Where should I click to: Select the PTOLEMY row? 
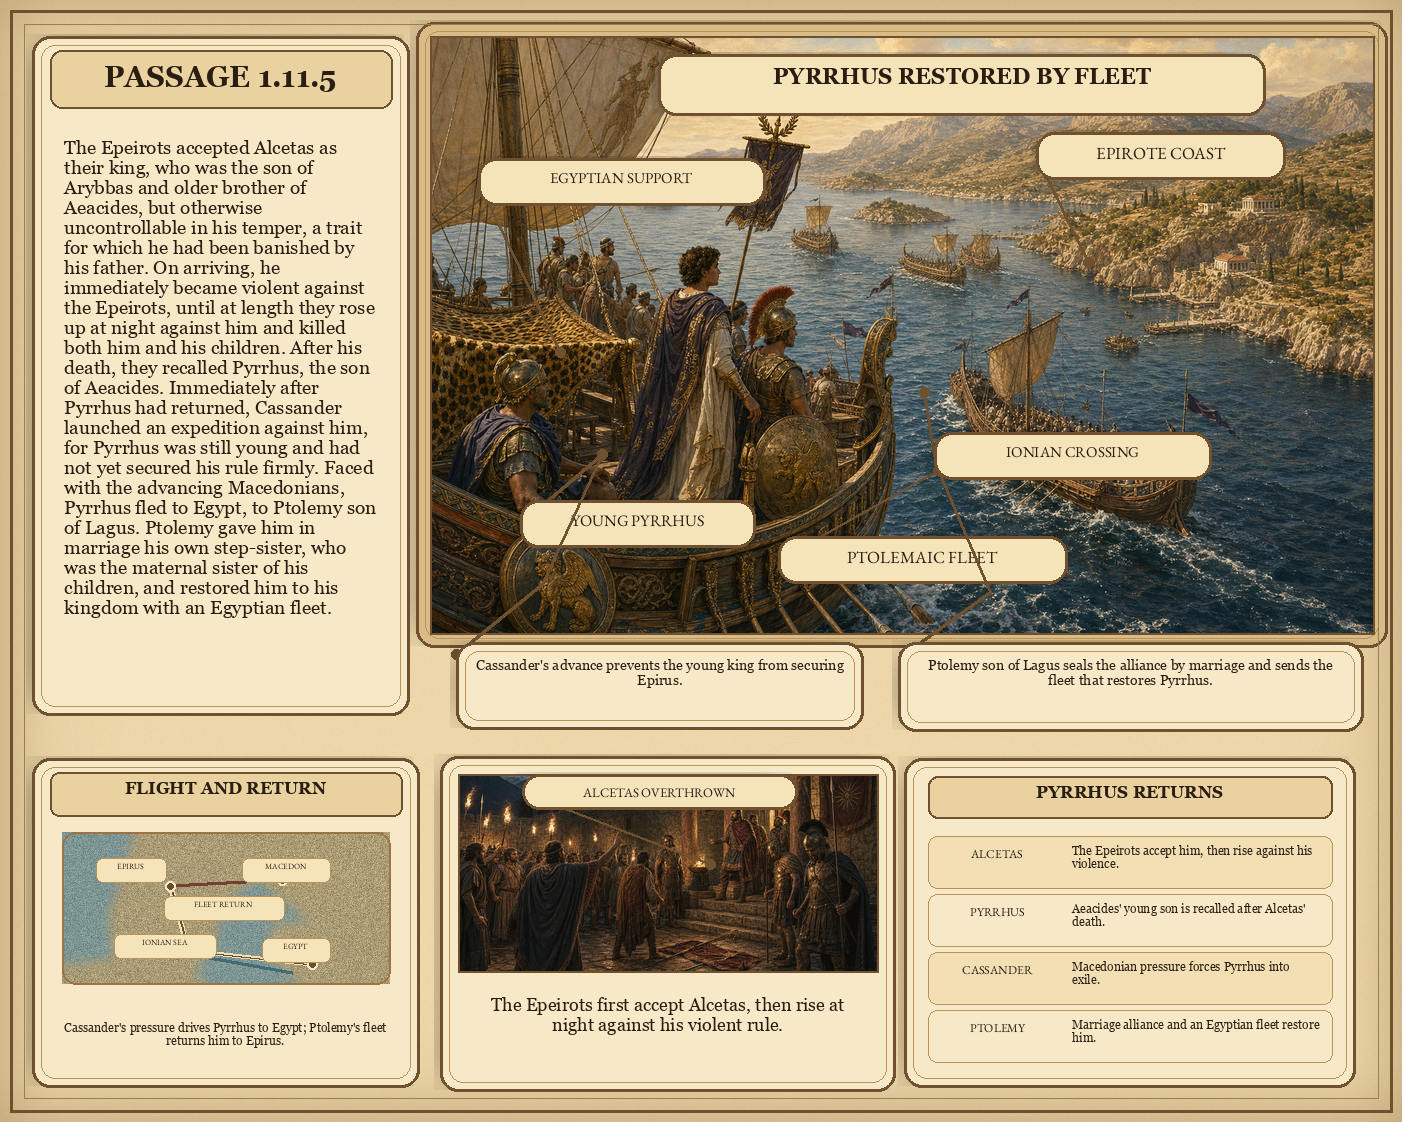(x=1130, y=1036)
